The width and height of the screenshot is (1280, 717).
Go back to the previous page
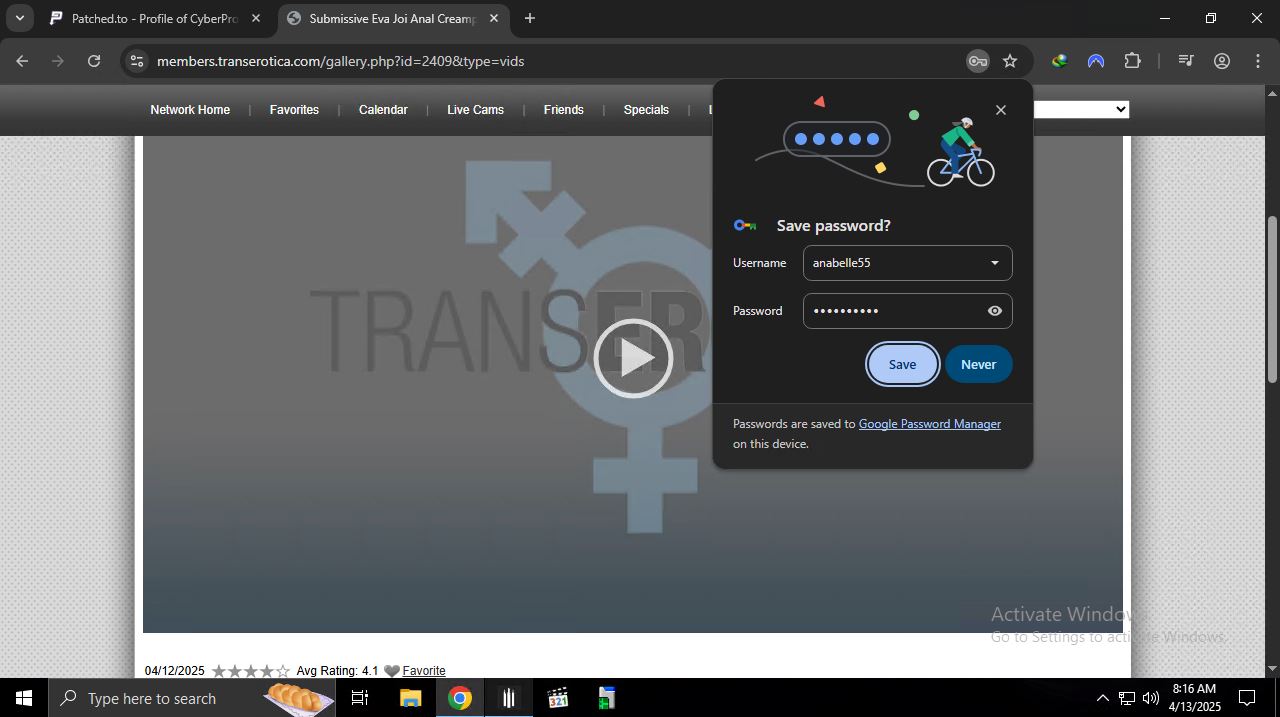point(22,61)
